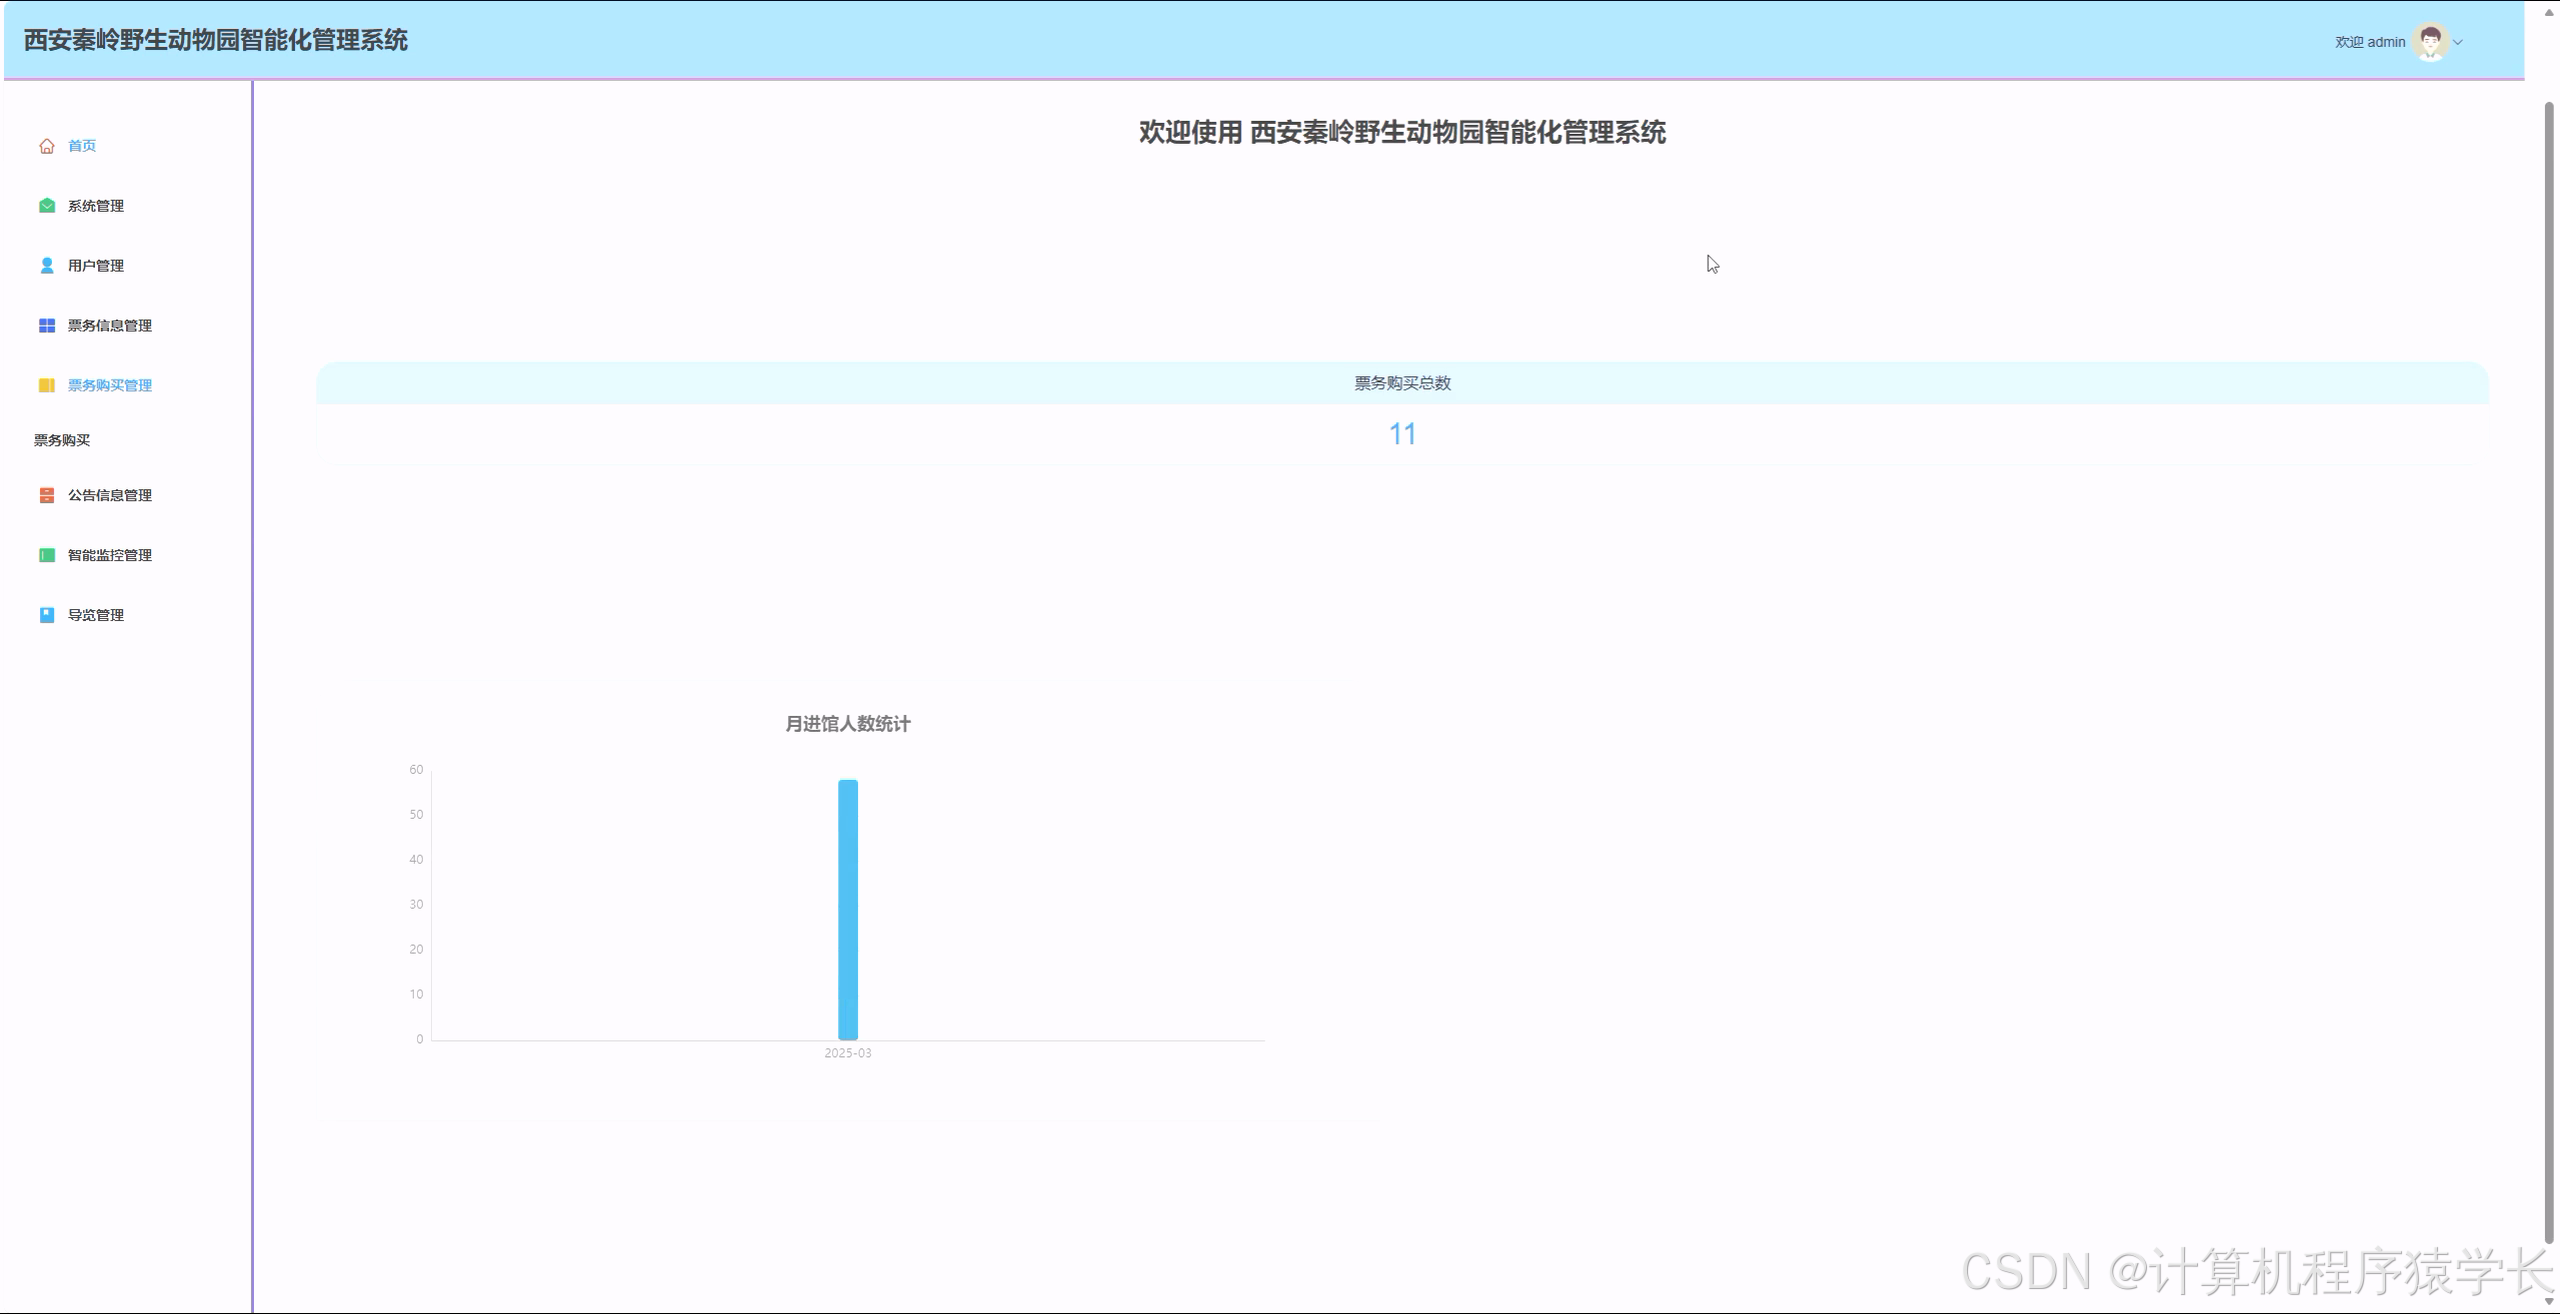Click the yellow icon for 票务购买管理

47,386
